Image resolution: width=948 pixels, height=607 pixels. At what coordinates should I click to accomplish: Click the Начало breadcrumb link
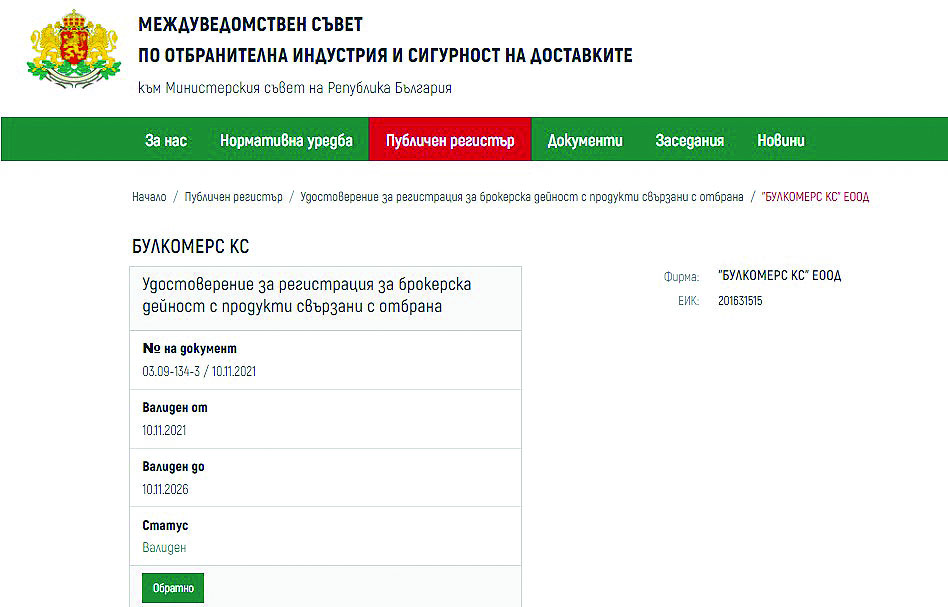pyautogui.click(x=149, y=197)
